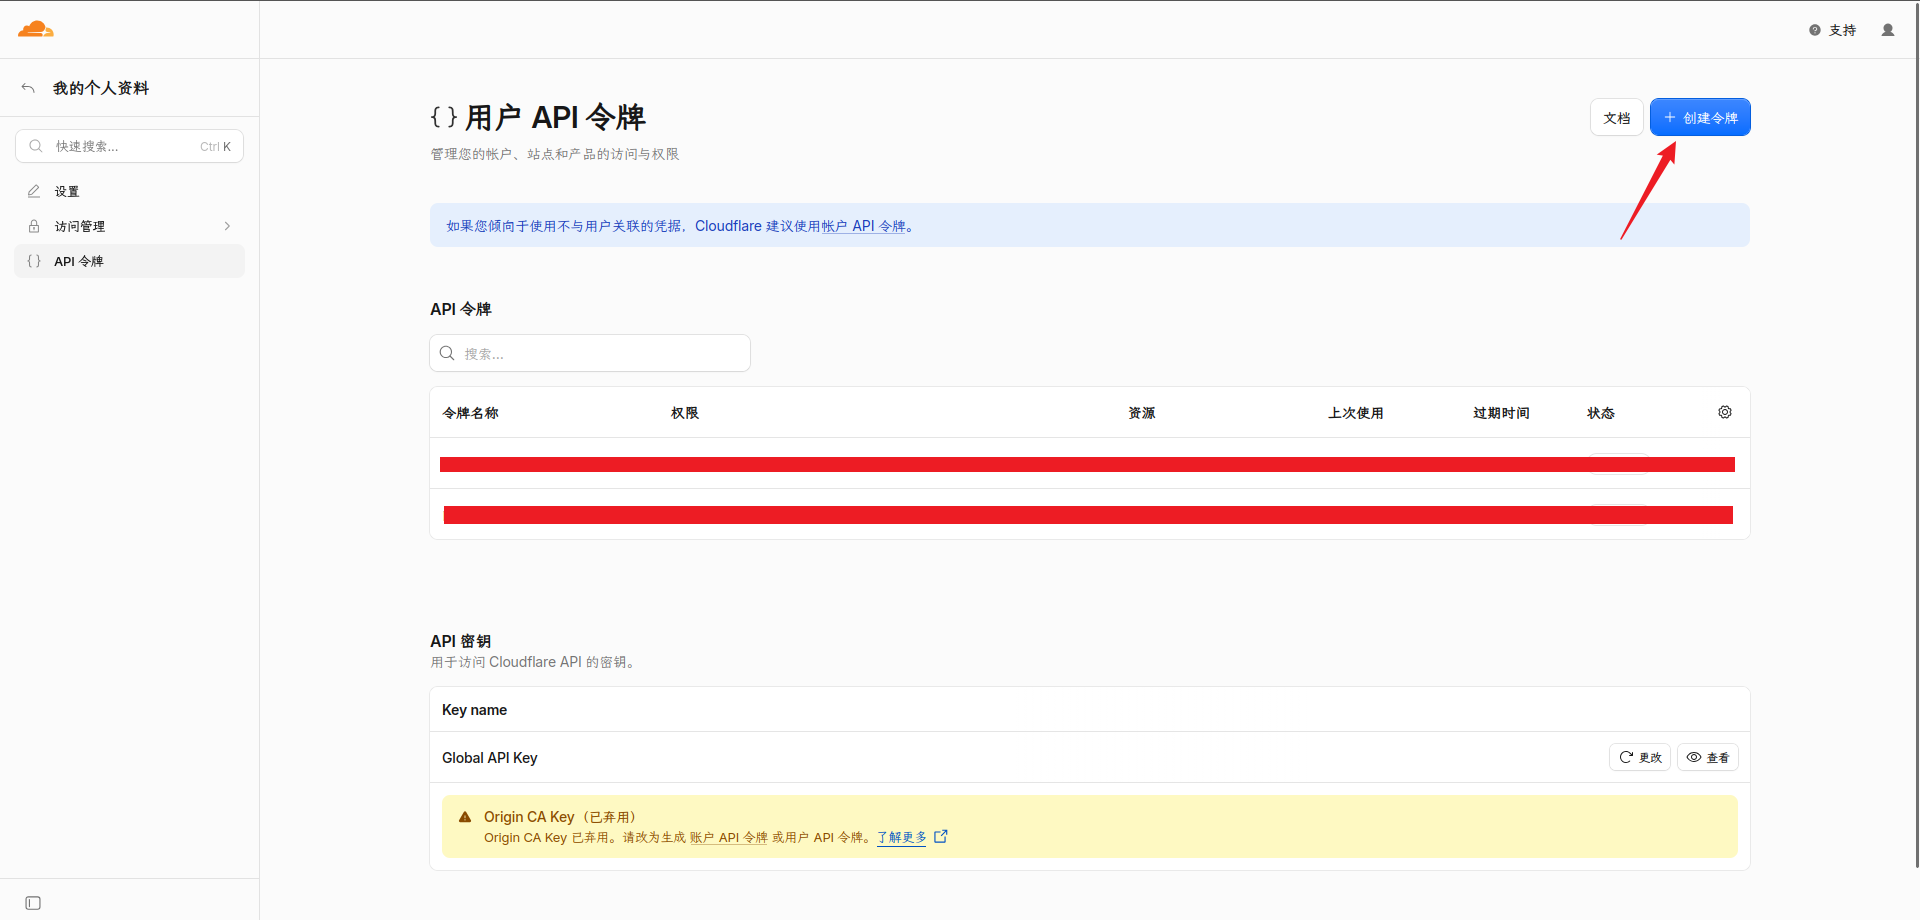Screen dimensions: 1920x920
Task: Click the back arrow beside 我的个人资料
Action: click(x=28, y=88)
